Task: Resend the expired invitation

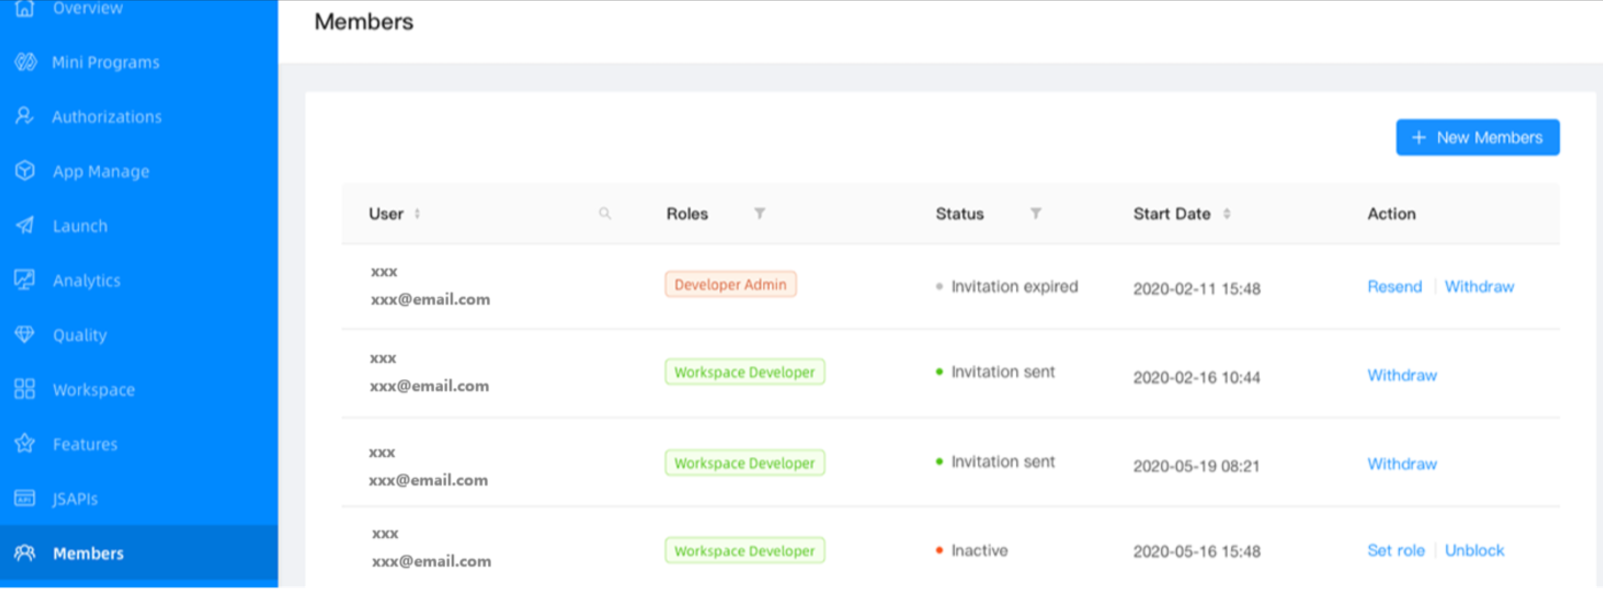Action: point(1394,286)
